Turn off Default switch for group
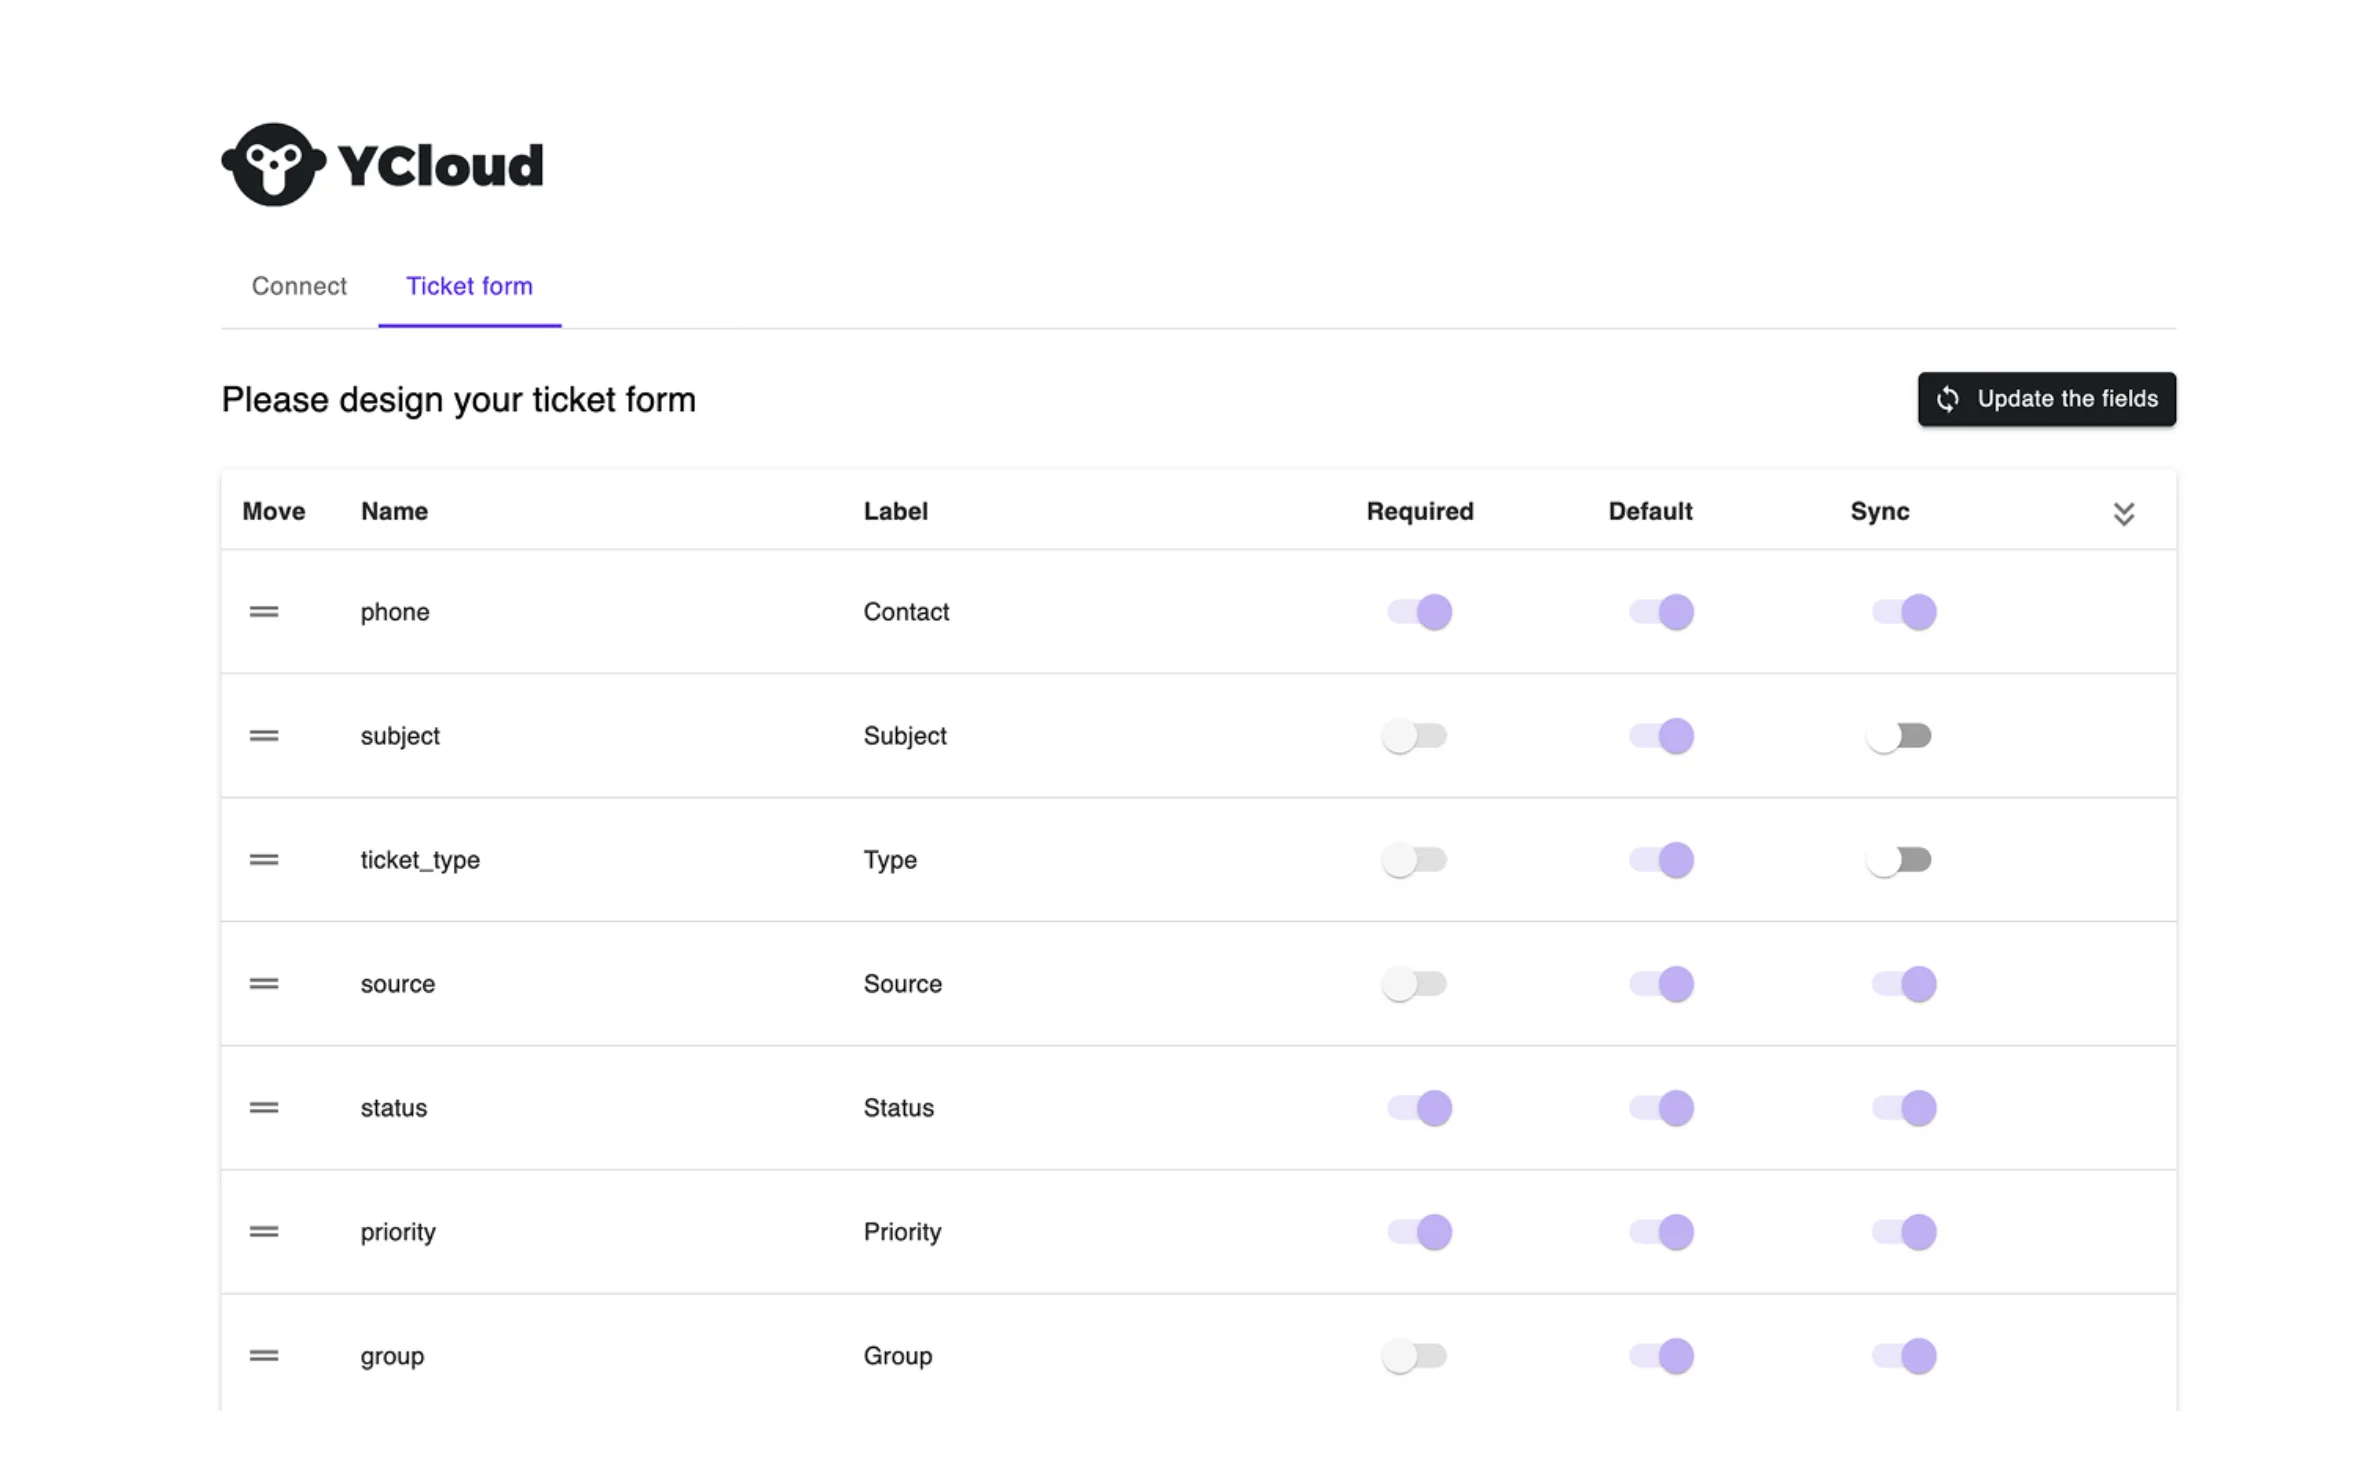Viewport: 2368px width, 1480px height. [1661, 1356]
